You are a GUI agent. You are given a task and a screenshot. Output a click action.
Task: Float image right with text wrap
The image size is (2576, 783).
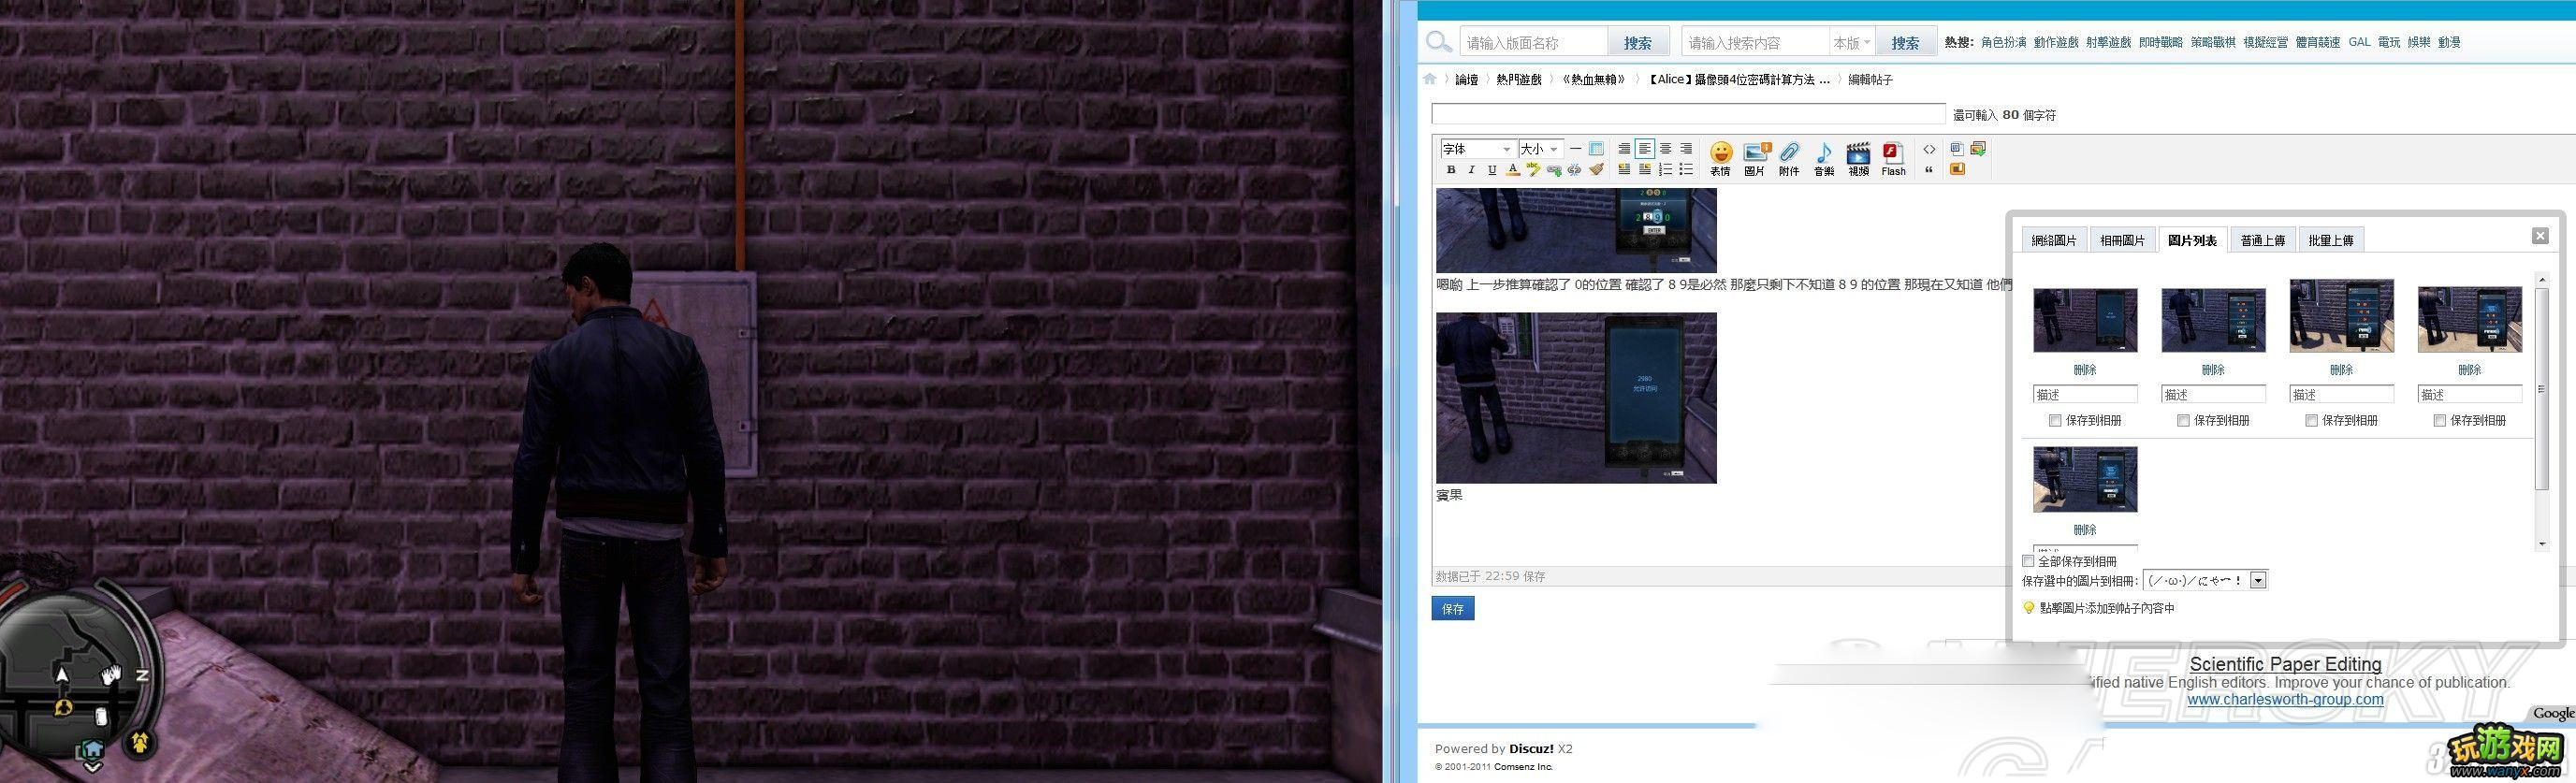[x=1645, y=170]
